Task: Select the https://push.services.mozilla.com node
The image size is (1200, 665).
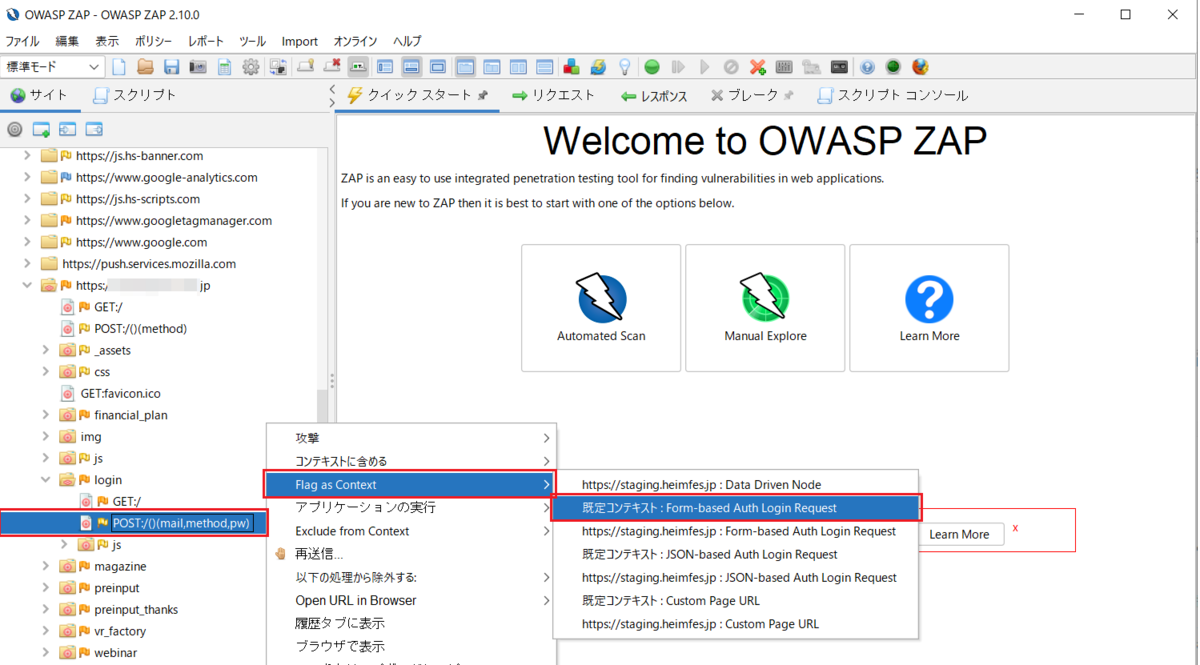Action: coord(149,264)
